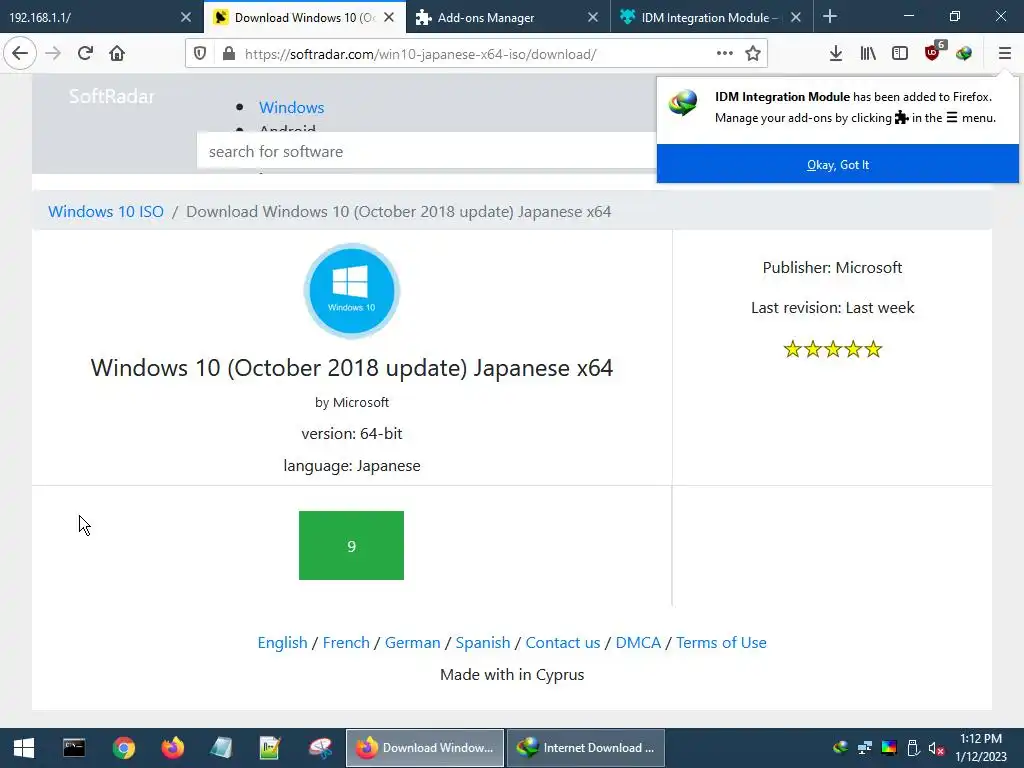
Task: Click 'version: 64-bit' text
Action: click(x=351, y=434)
